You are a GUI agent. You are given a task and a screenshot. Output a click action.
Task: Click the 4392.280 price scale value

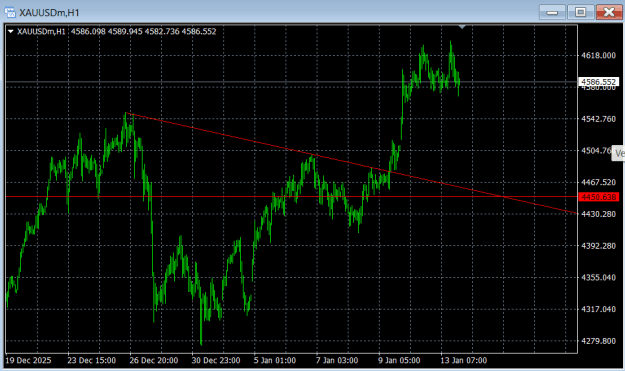598,246
